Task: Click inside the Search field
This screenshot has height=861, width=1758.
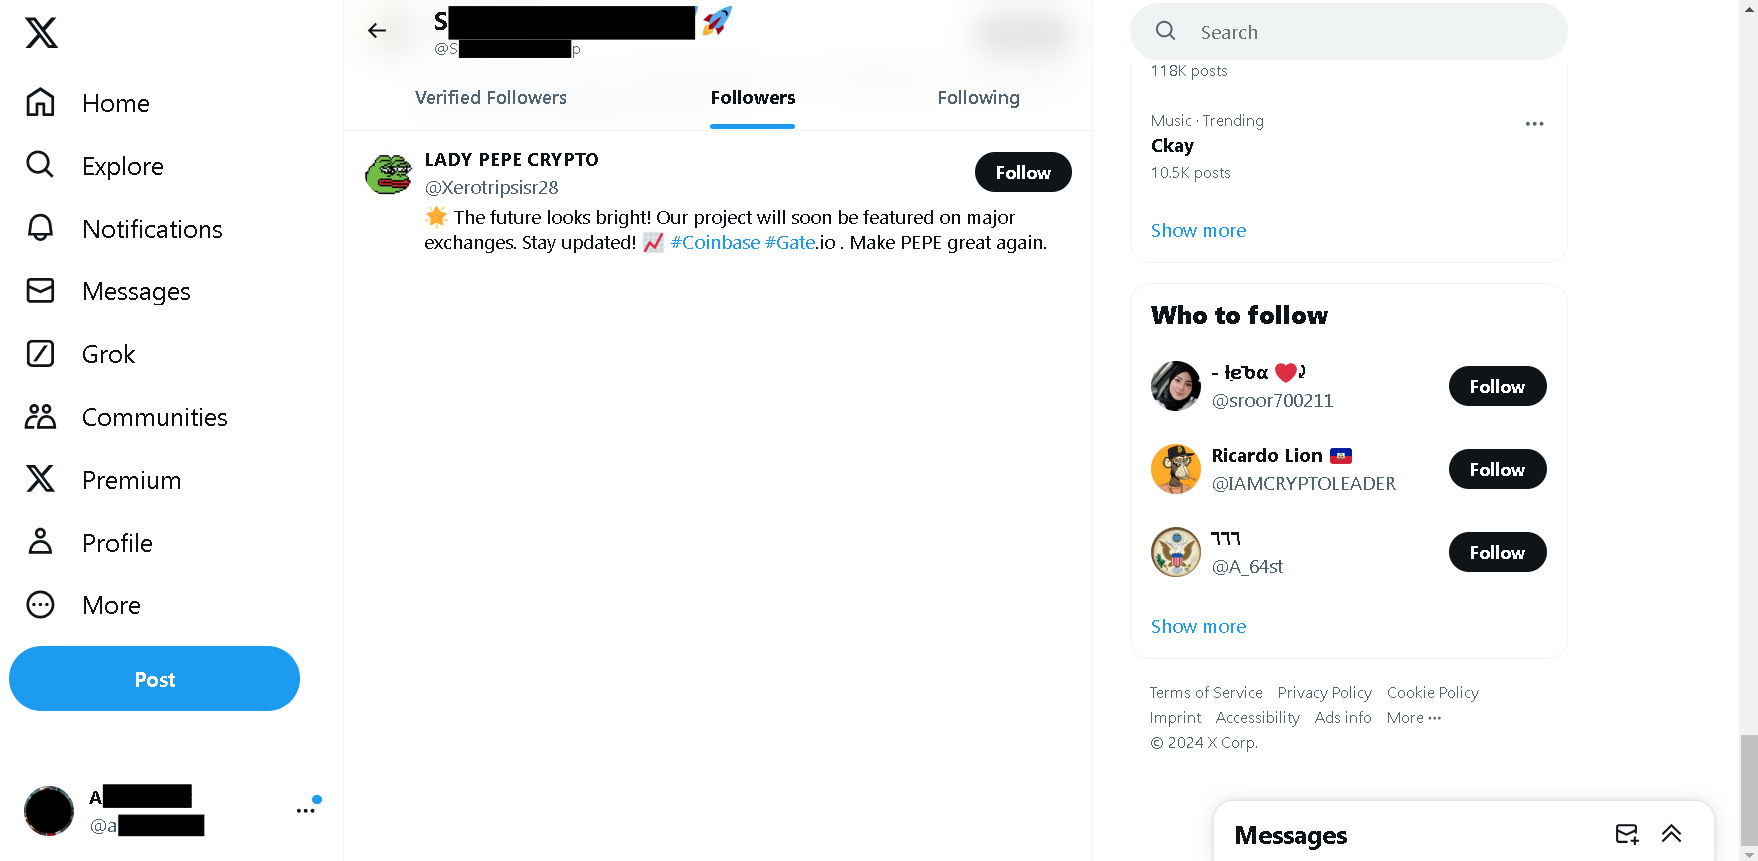Action: (x=1348, y=31)
